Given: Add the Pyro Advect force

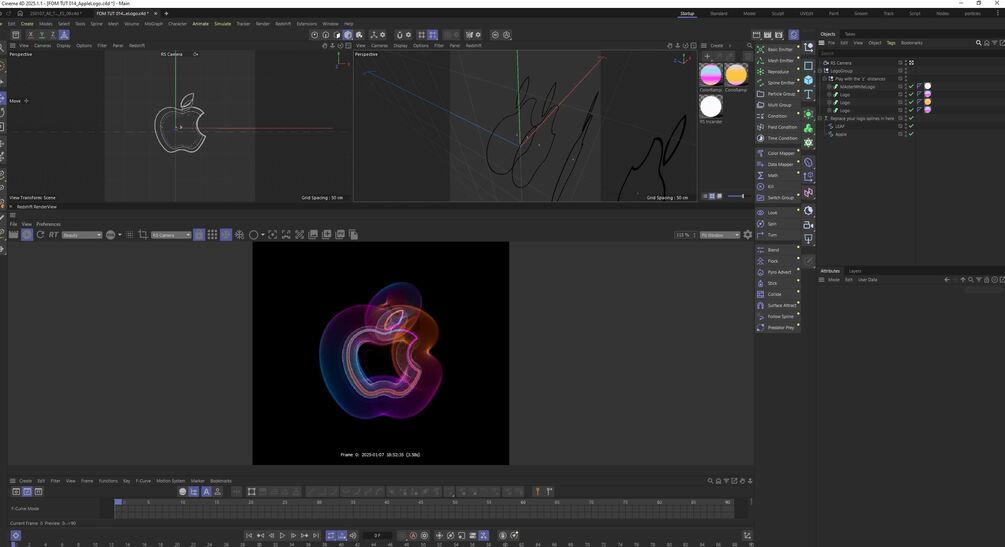Looking at the screenshot, I should pyautogui.click(x=777, y=272).
